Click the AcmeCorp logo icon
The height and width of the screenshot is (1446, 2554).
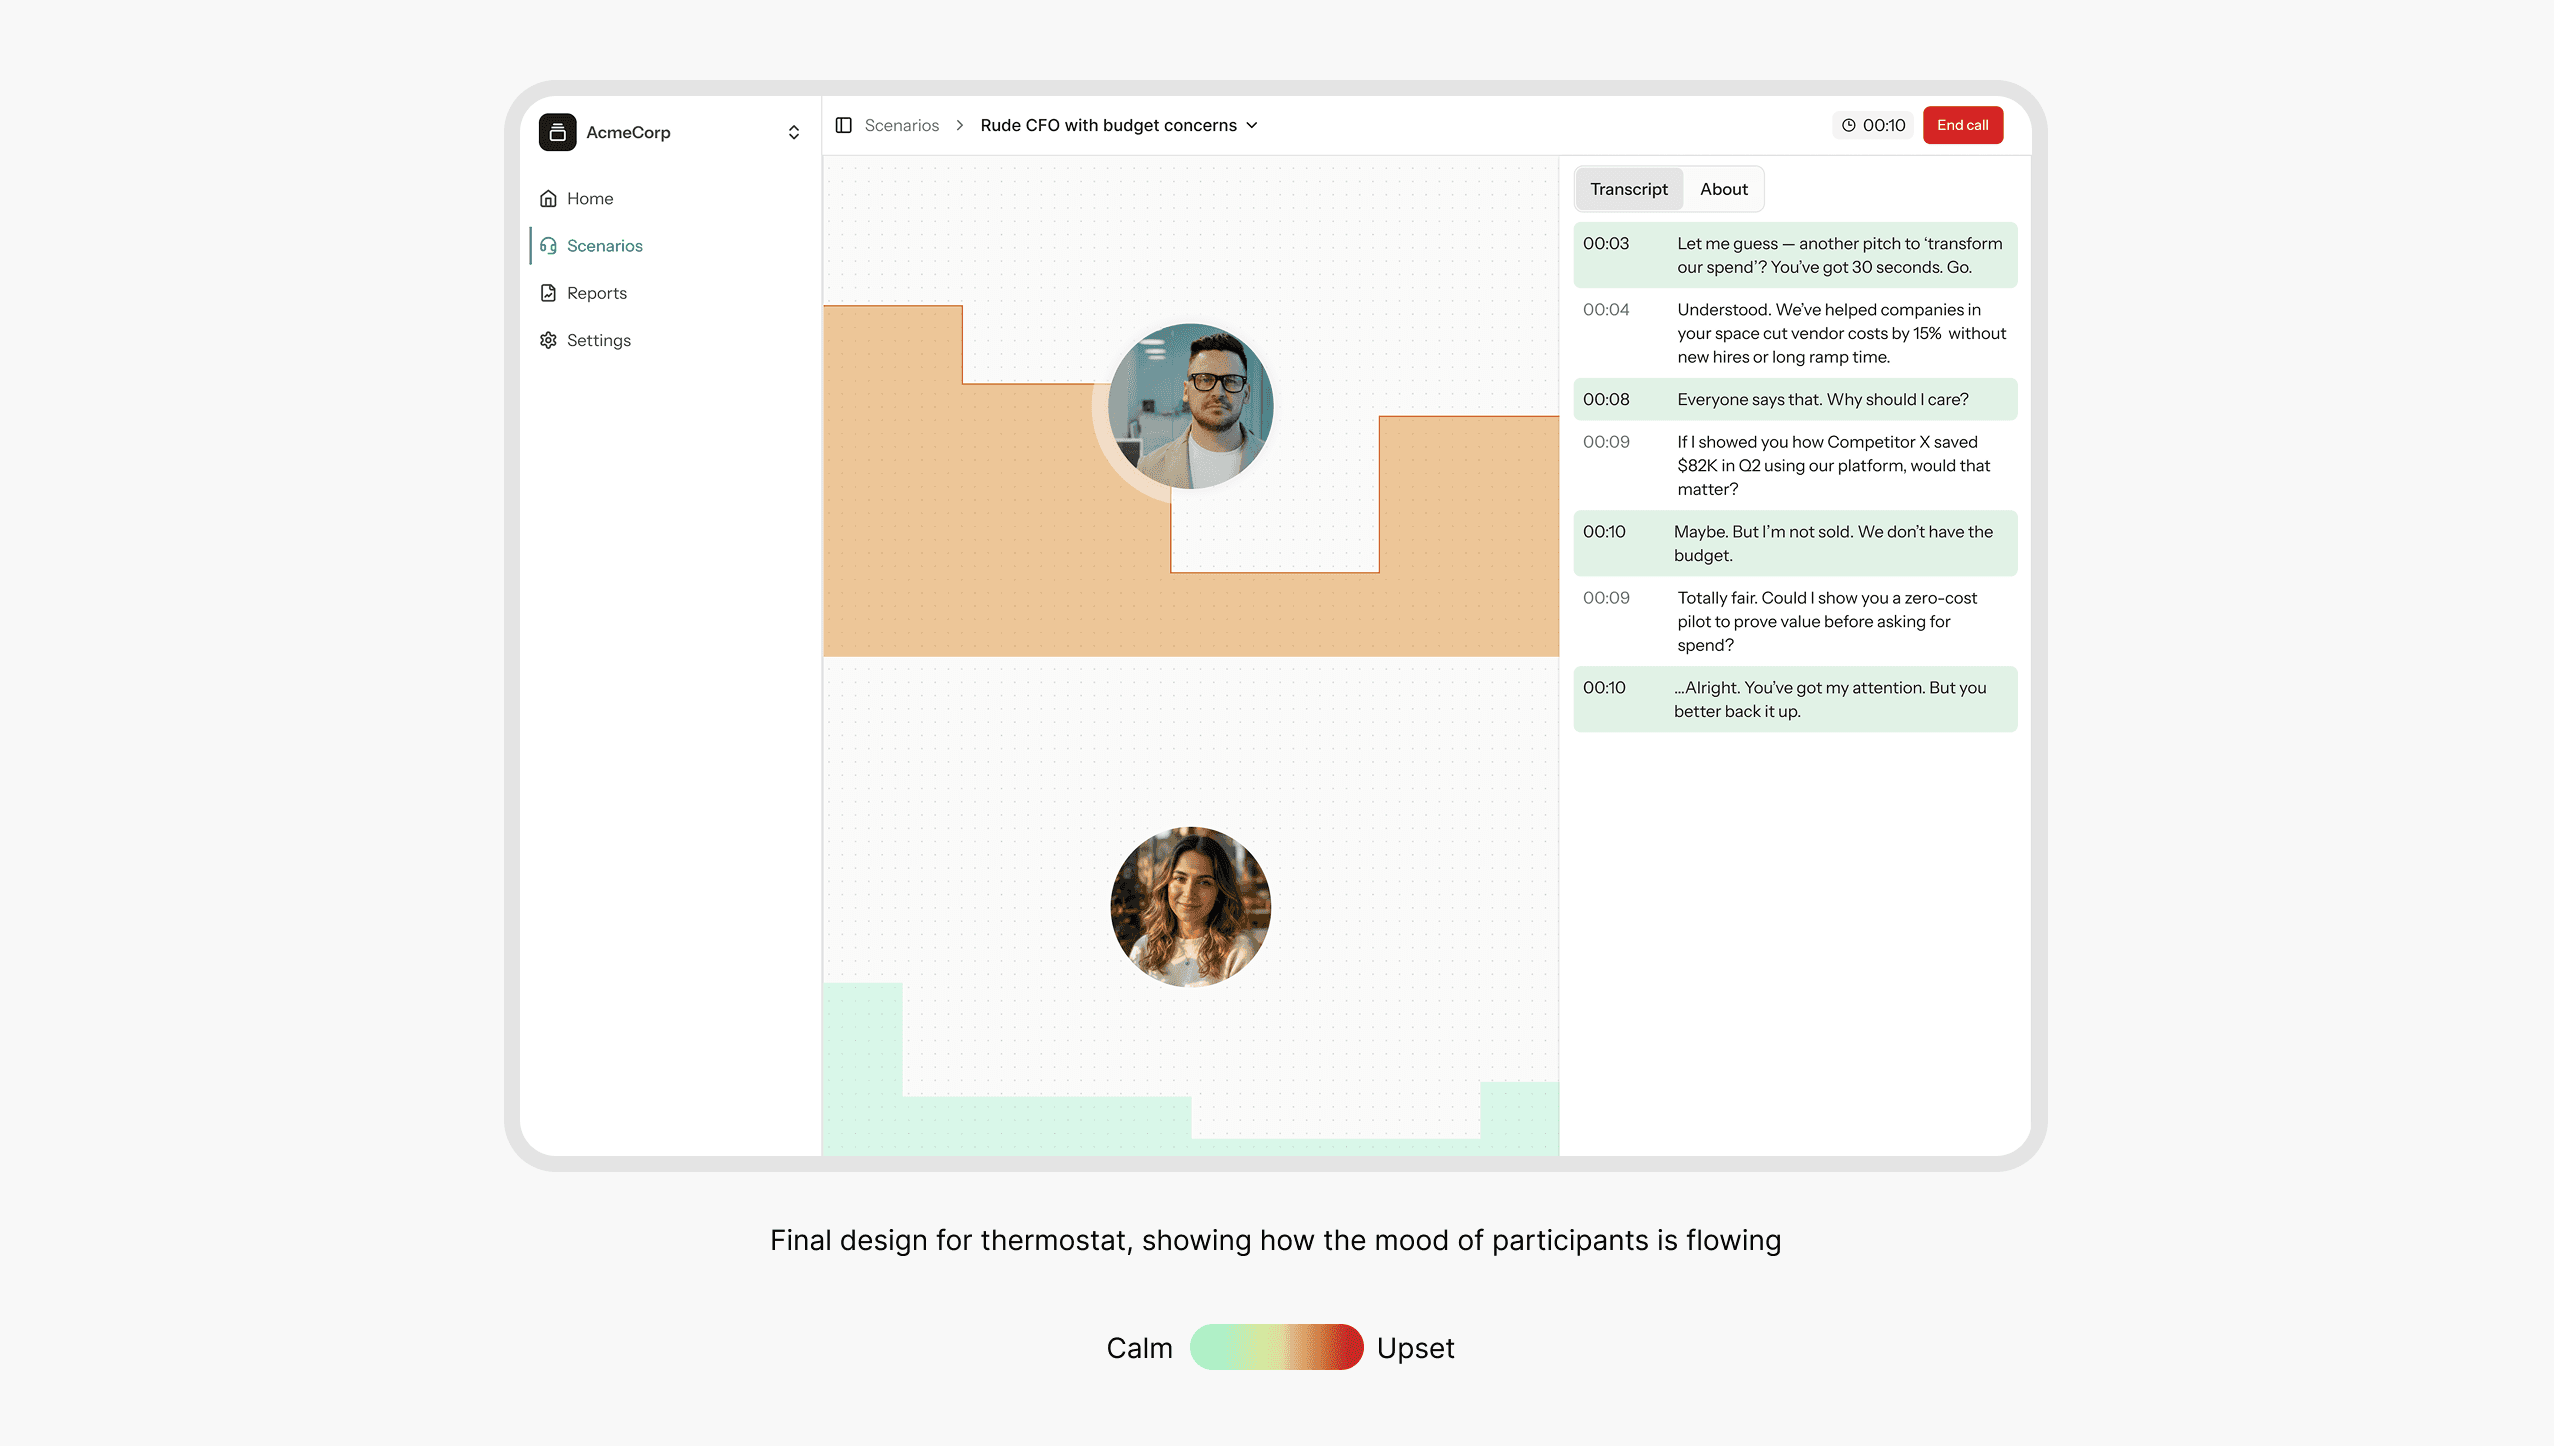557,132
